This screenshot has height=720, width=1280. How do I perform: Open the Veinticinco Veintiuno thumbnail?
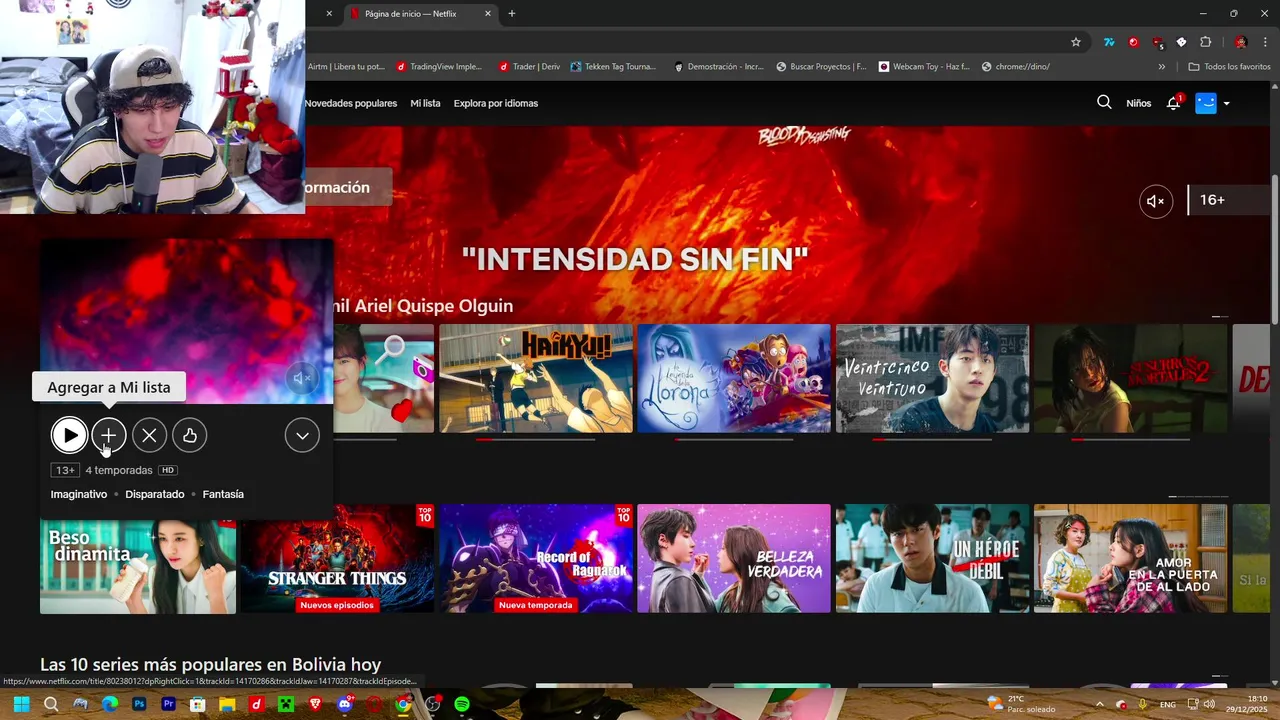tap(932, 378)
